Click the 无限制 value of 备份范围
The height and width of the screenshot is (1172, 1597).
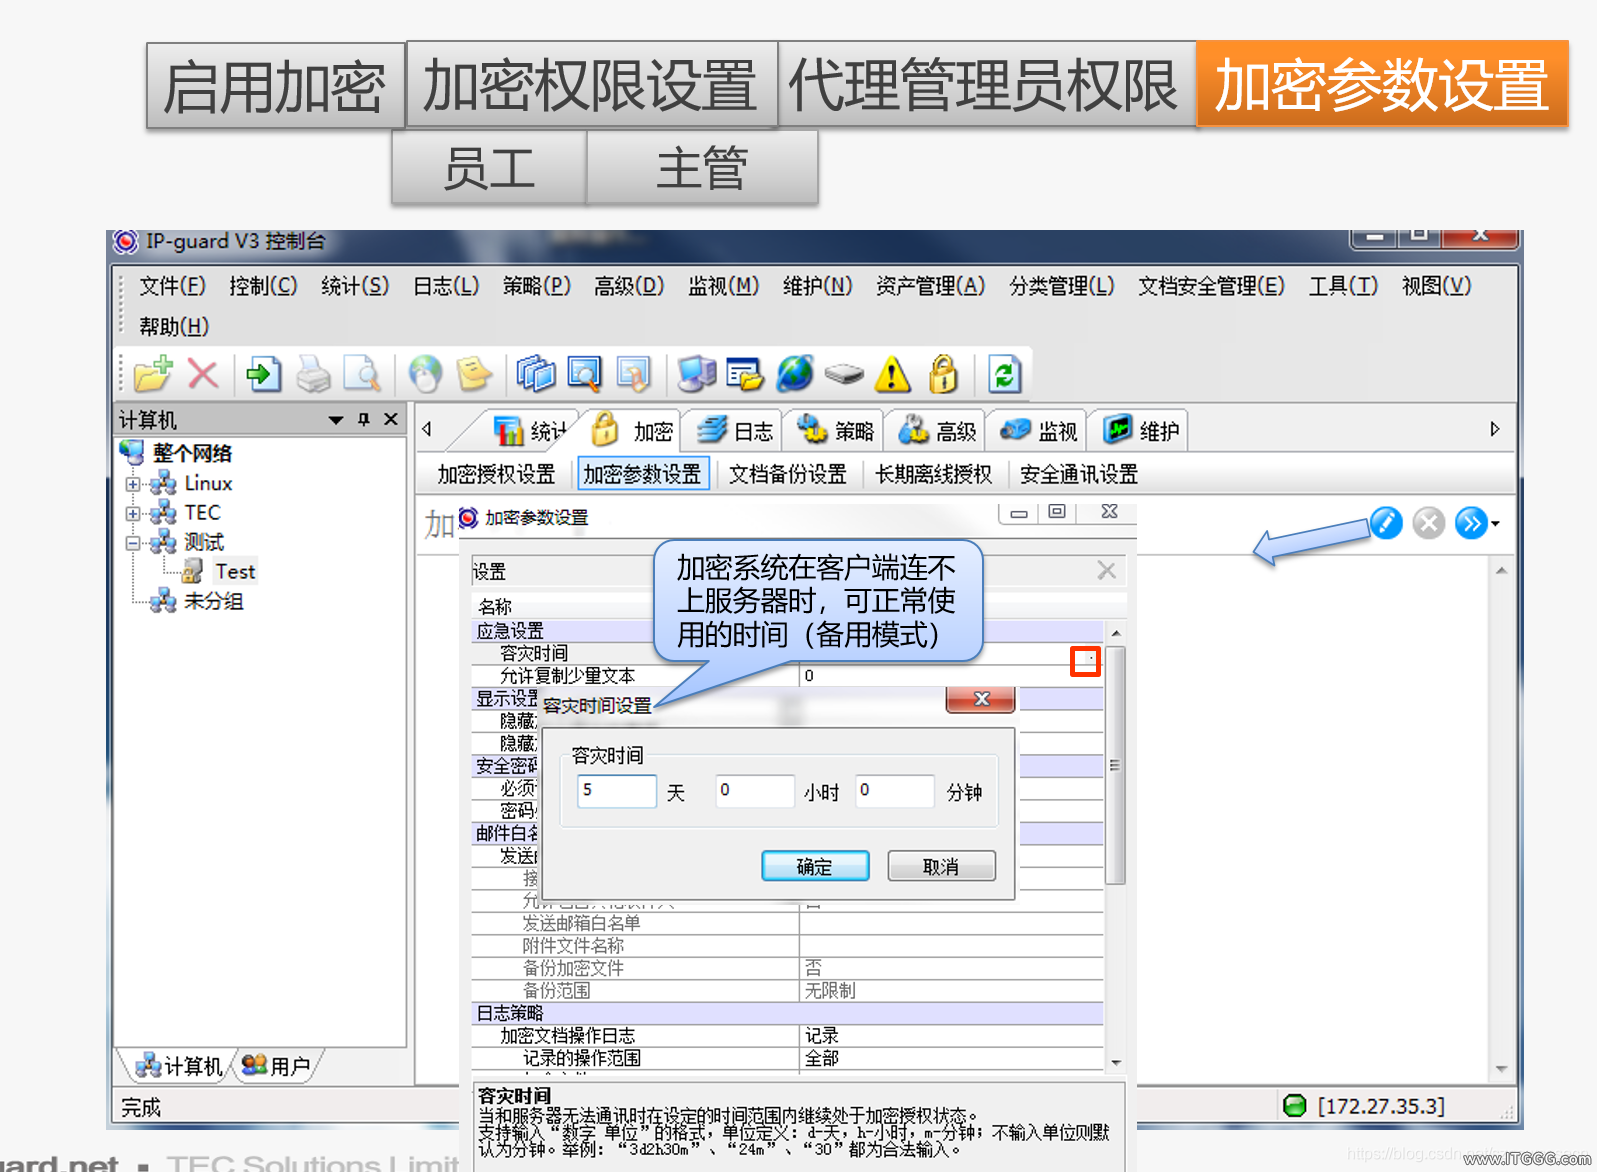[830, 991]
